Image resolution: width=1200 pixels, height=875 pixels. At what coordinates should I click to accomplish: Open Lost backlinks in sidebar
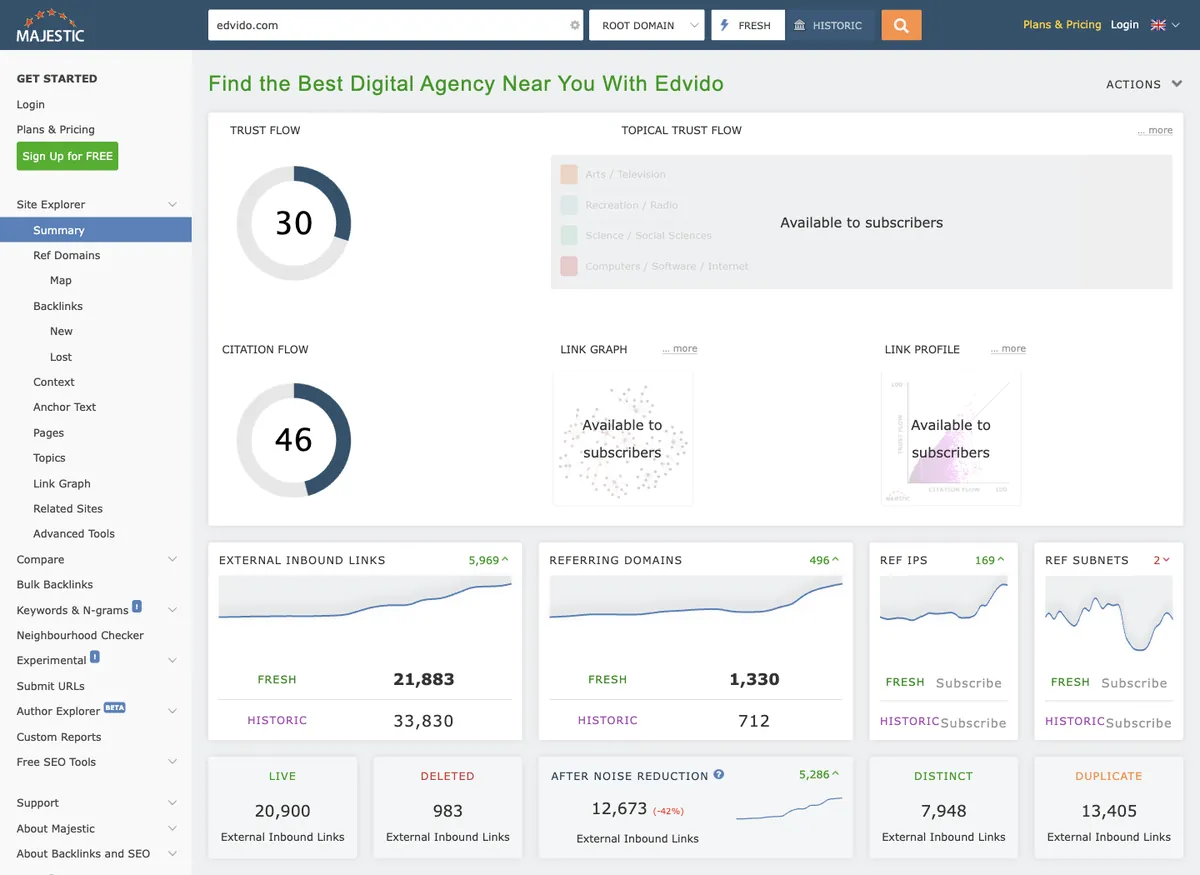tap(61, 357)
